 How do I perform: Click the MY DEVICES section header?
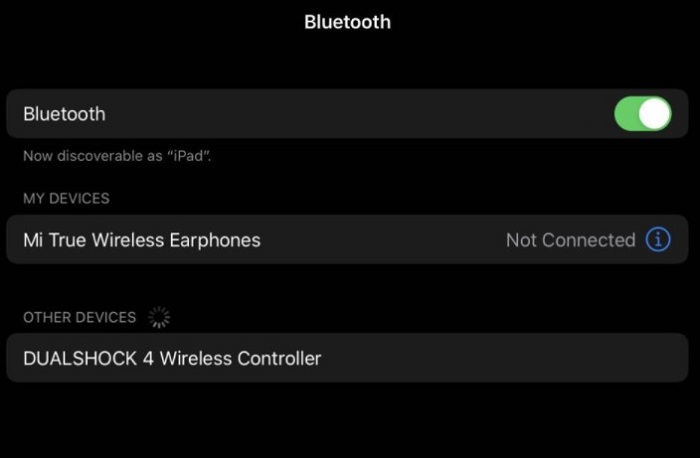pyautogui.click(x=67, y=198)
